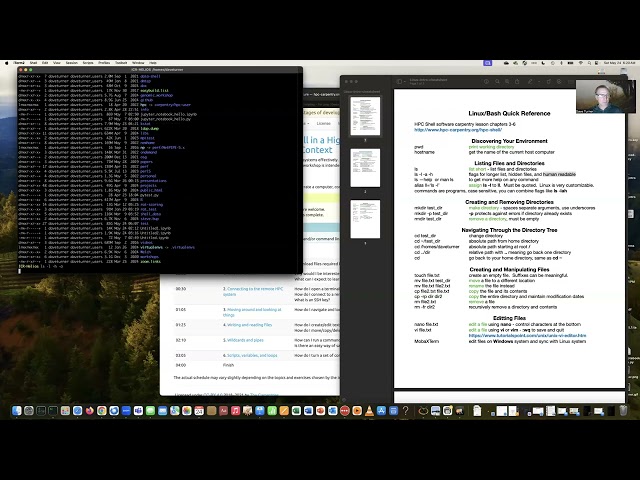This screenshot has width=640, height=480.
Task: Open the Session menu in menu bar
Action: (x=71, y=63)
